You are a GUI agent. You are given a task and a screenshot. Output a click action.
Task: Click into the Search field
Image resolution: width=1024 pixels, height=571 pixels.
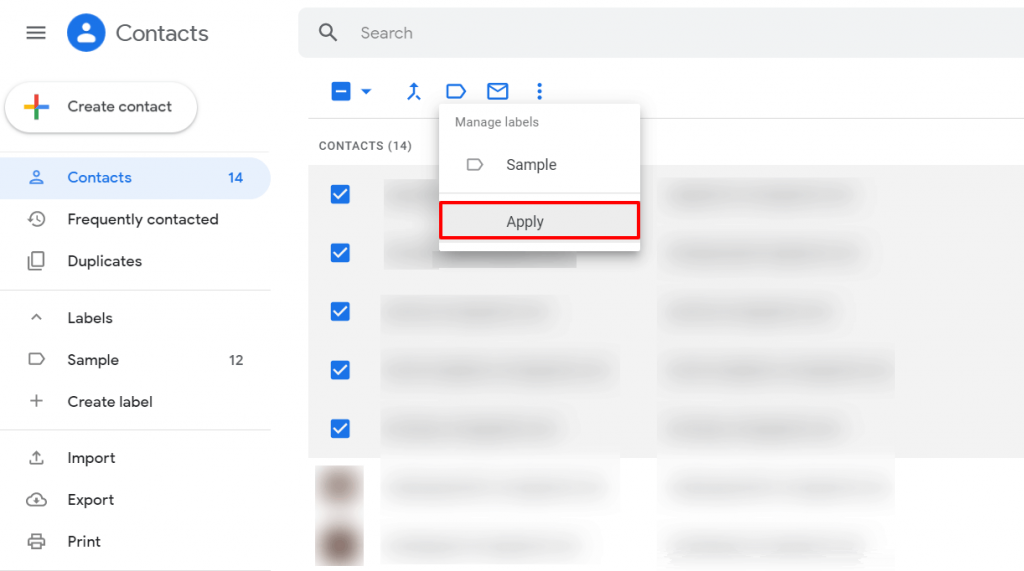pos(600,33)
